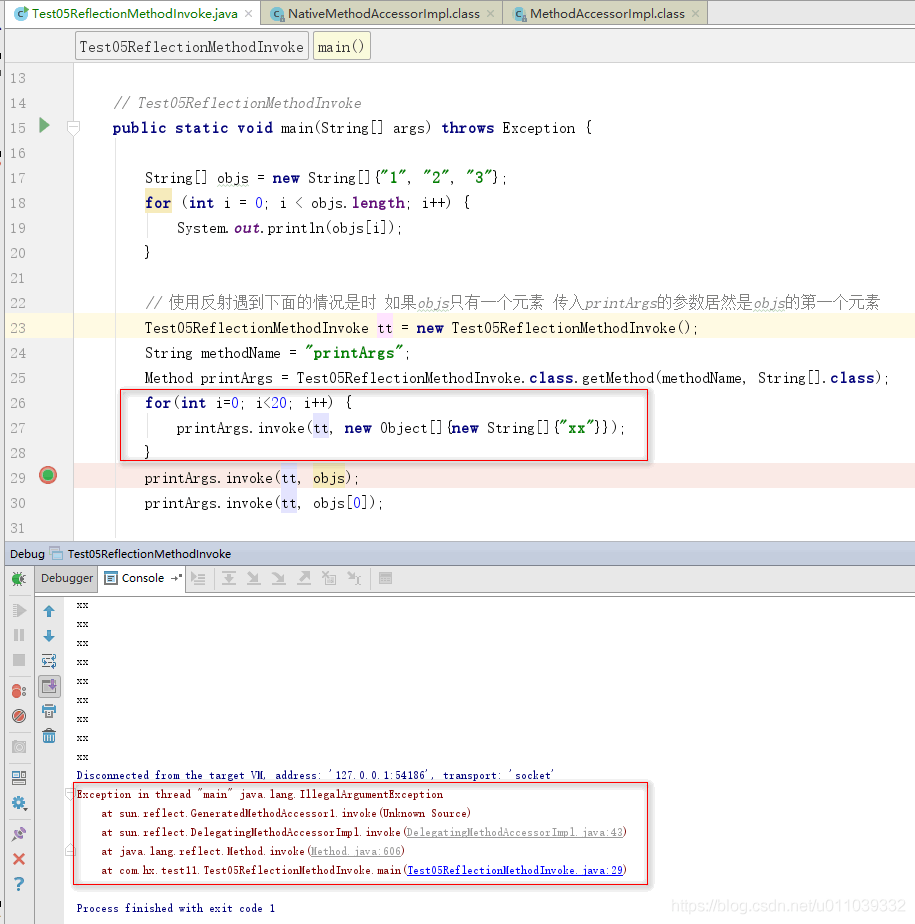Click the Run to Cursor icon

tap(354, 579)
